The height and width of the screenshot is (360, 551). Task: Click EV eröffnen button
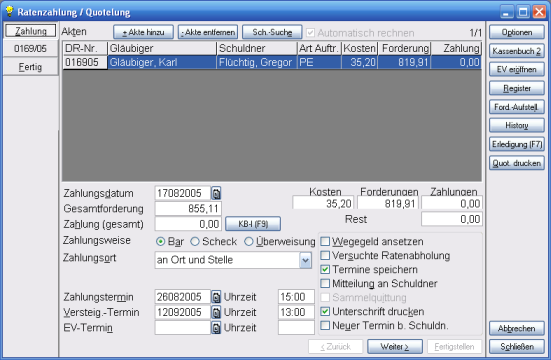tap(517, 70)
